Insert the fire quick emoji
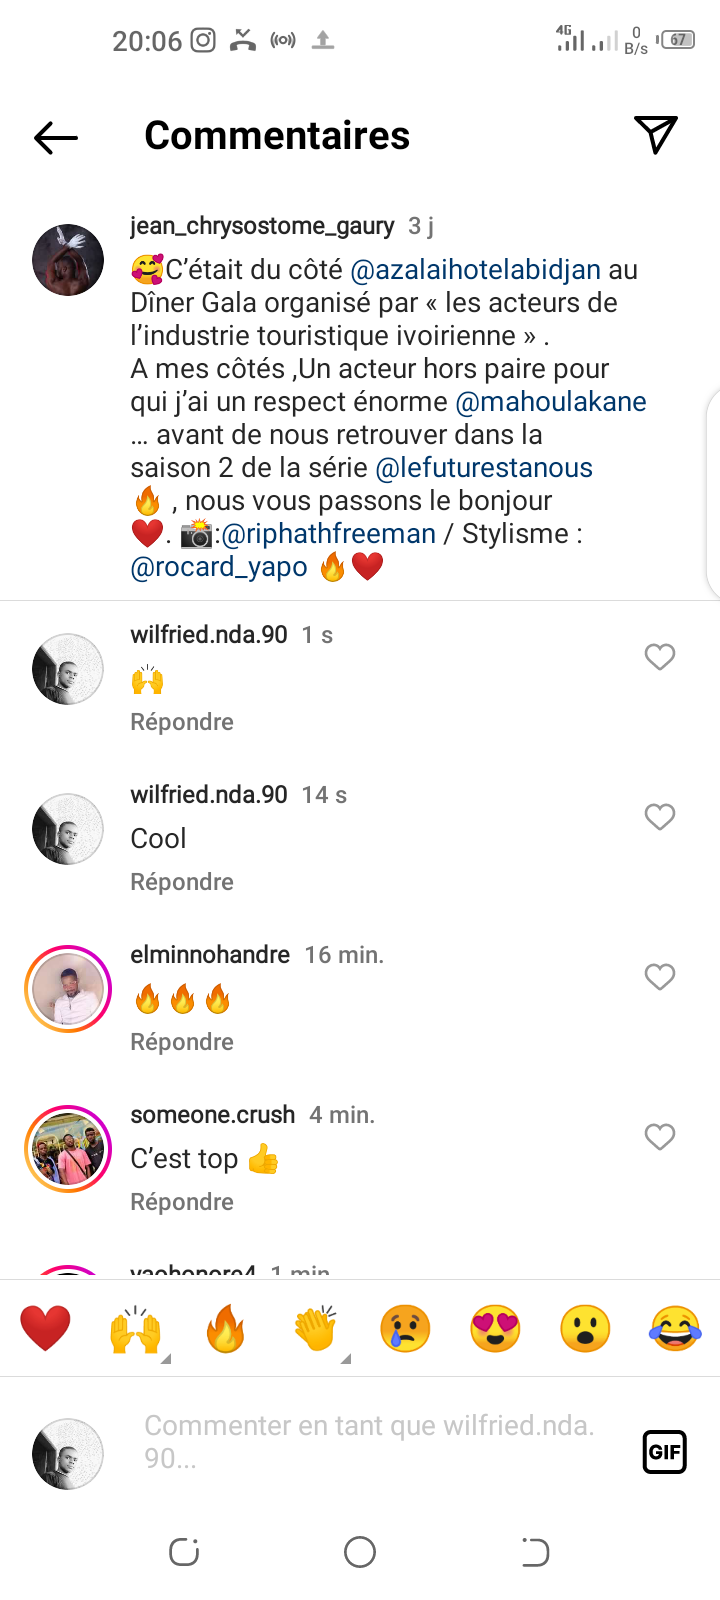This screenshot has height=1600, width=720. click(x=226, y=1329)
